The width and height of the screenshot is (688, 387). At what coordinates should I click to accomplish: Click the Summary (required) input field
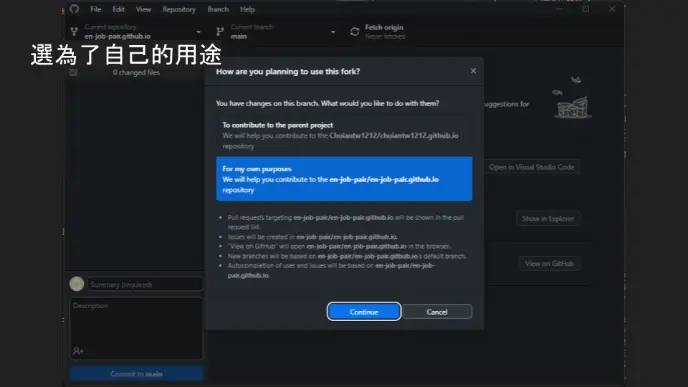(145, 284)
